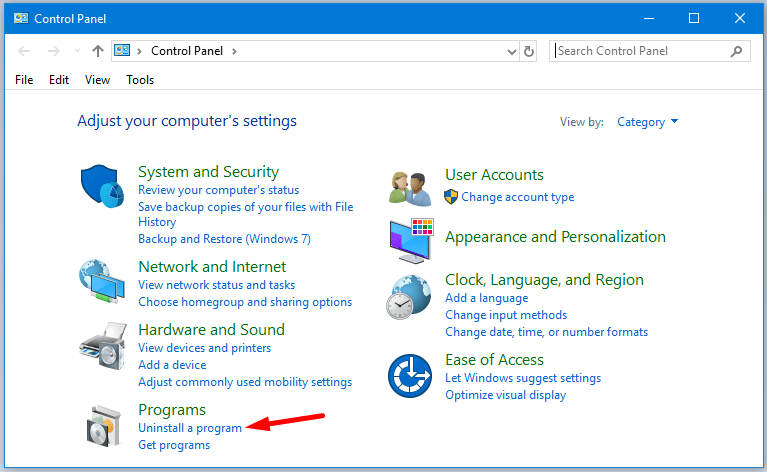The image size is (767, 472).
Task: Click the Ease of Access icon
Action: click(x=410, y=376)
